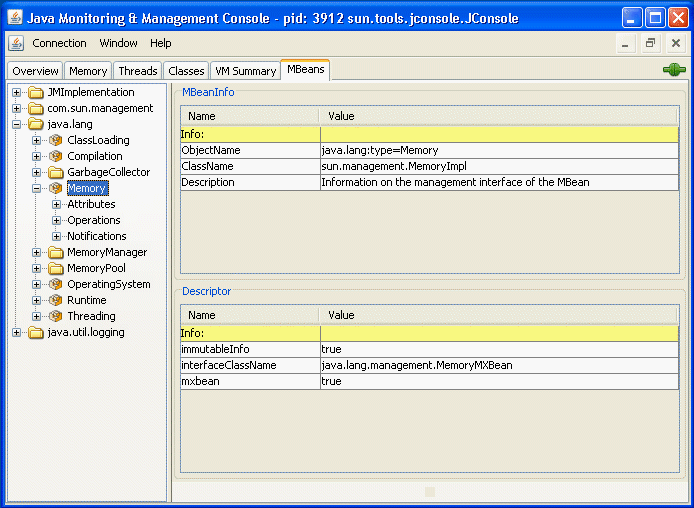Click the JMImplementation folder icon

[x=36, y=92]
